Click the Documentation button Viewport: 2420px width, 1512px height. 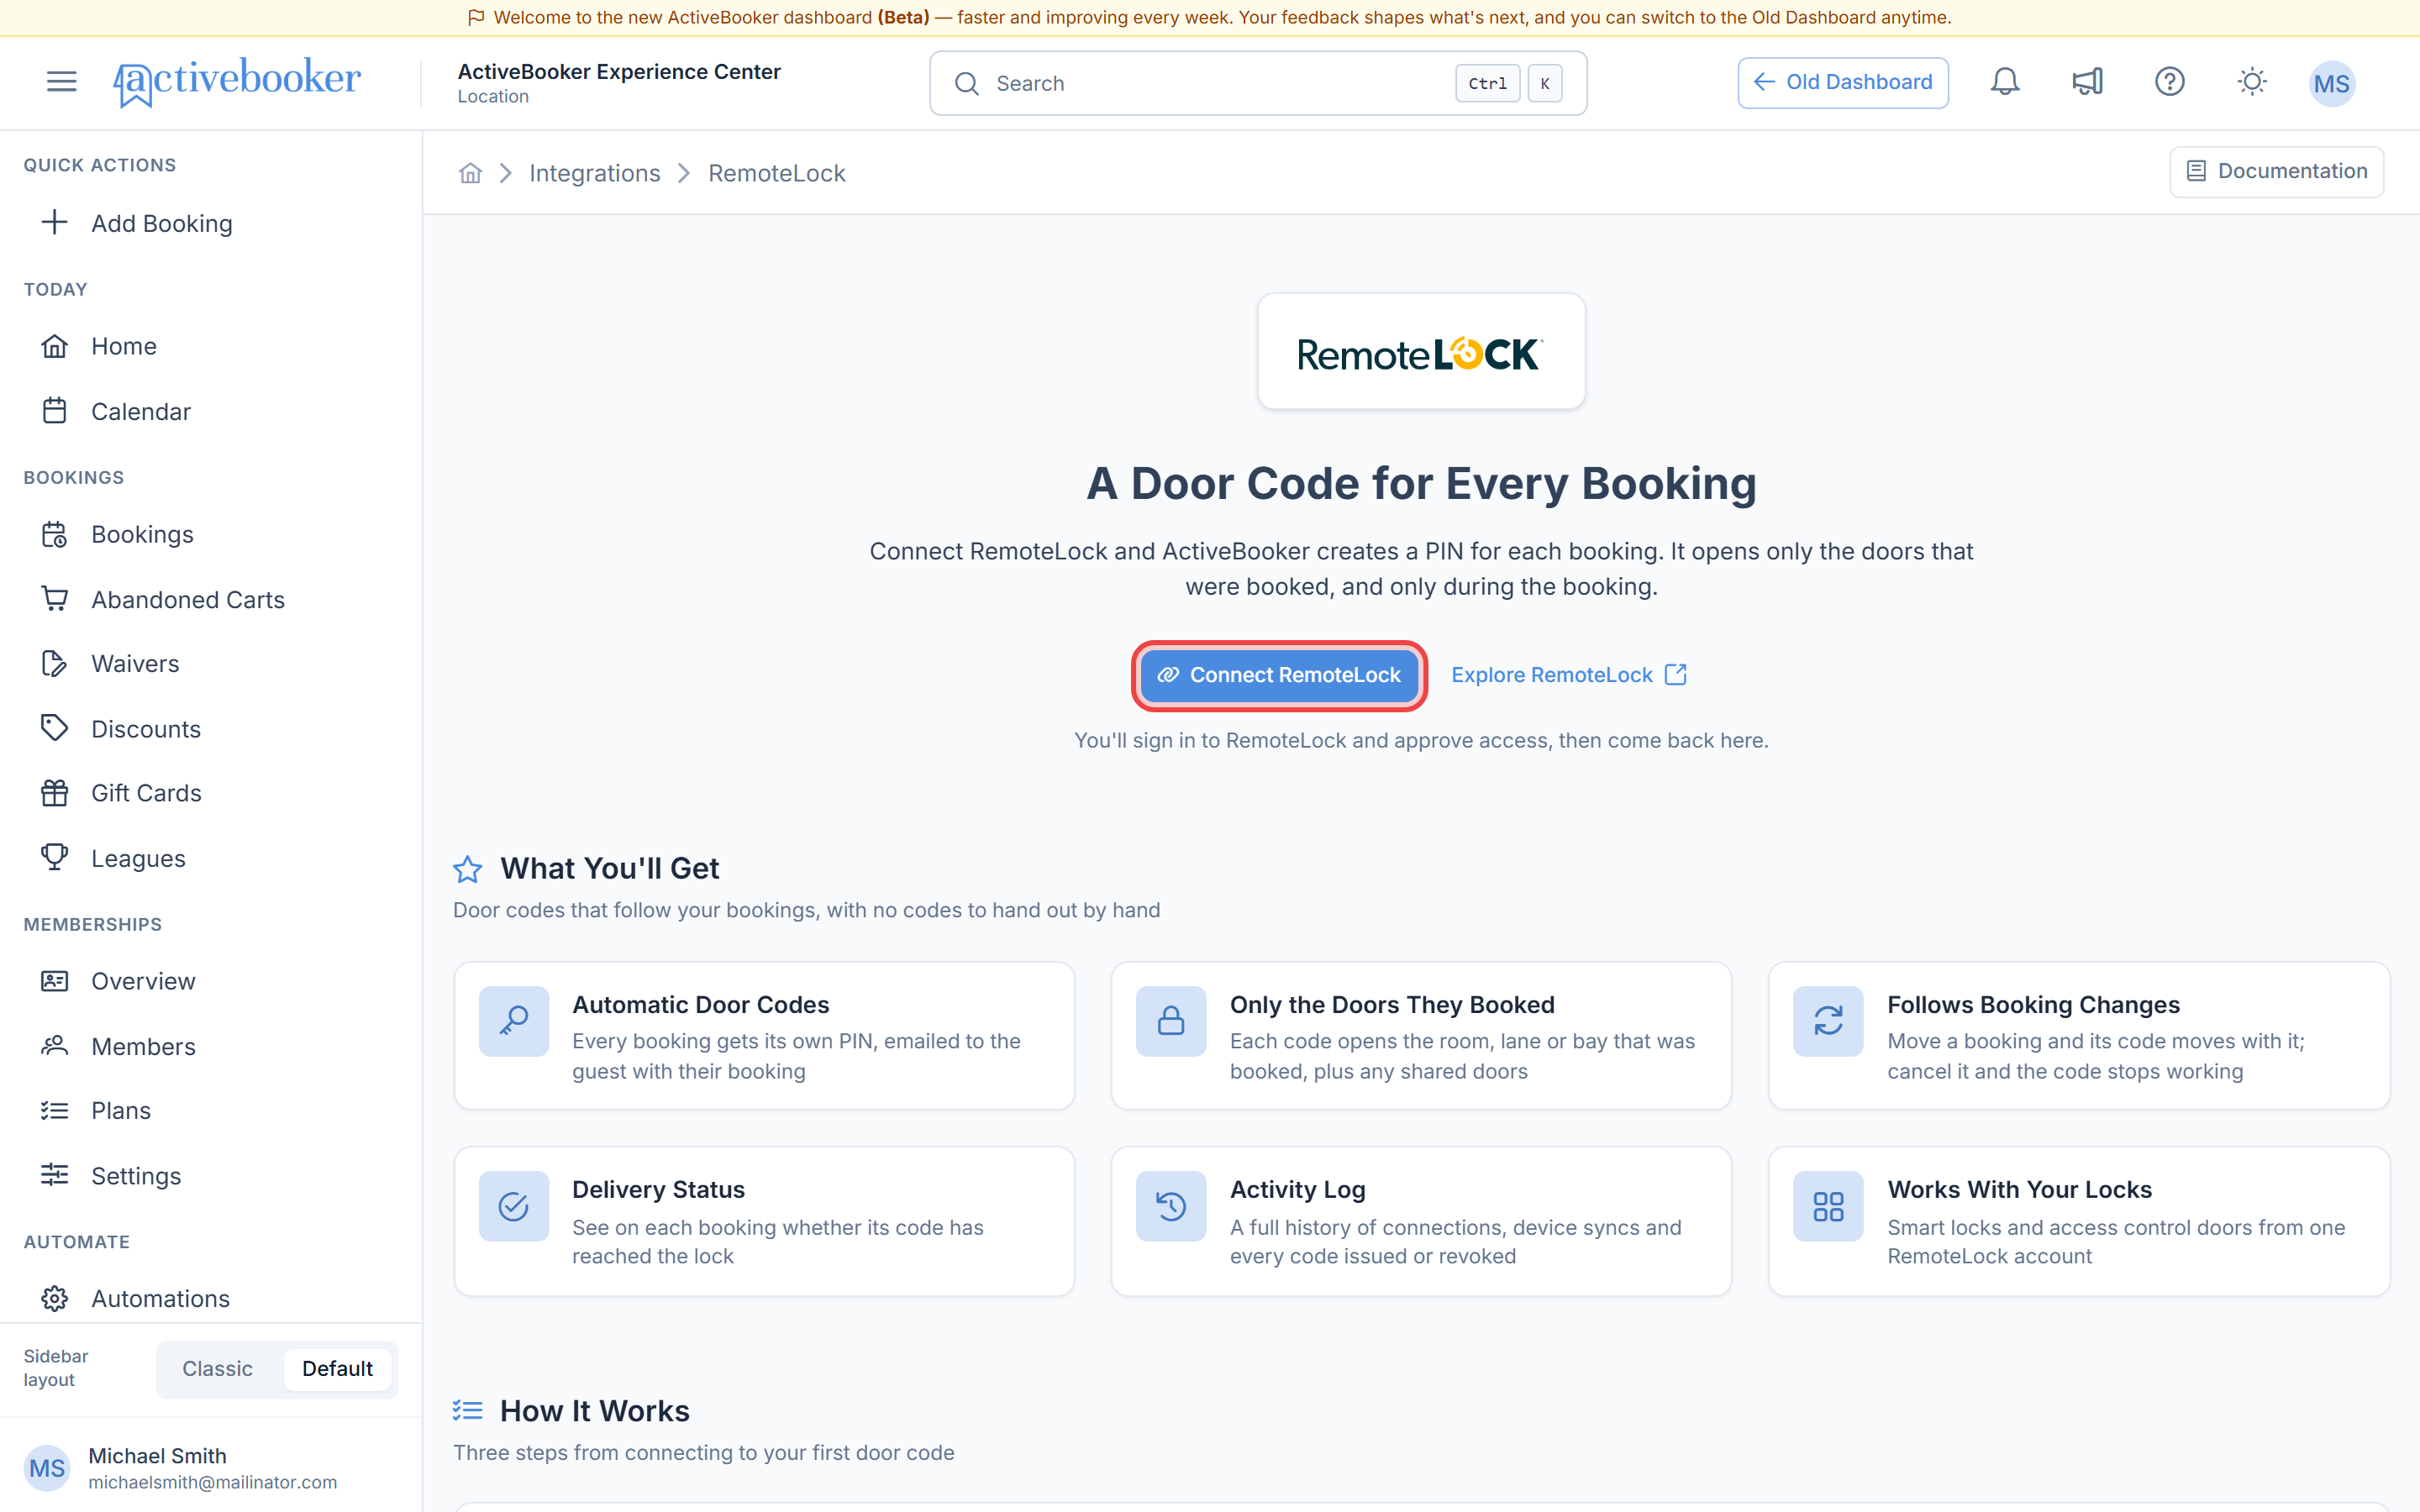click(2276, 171)
